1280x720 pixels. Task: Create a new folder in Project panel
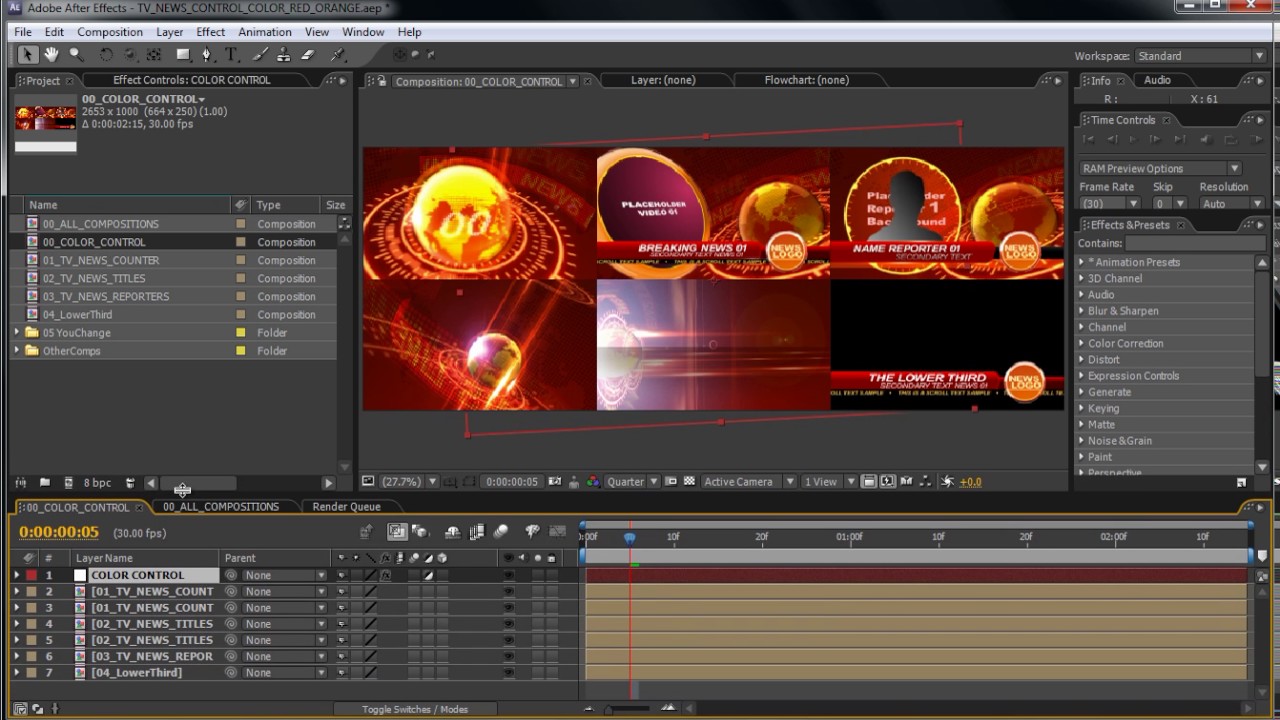tap(44, 483)
